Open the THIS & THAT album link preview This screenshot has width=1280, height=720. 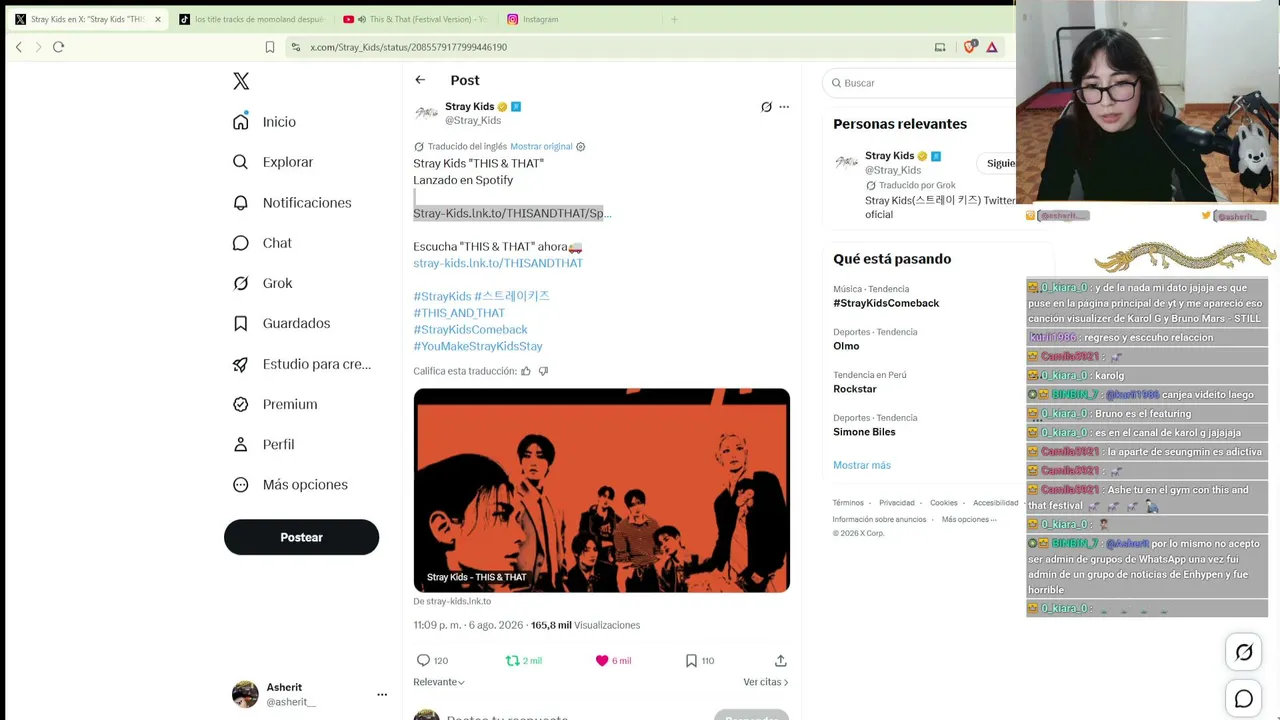pos(602,490)
